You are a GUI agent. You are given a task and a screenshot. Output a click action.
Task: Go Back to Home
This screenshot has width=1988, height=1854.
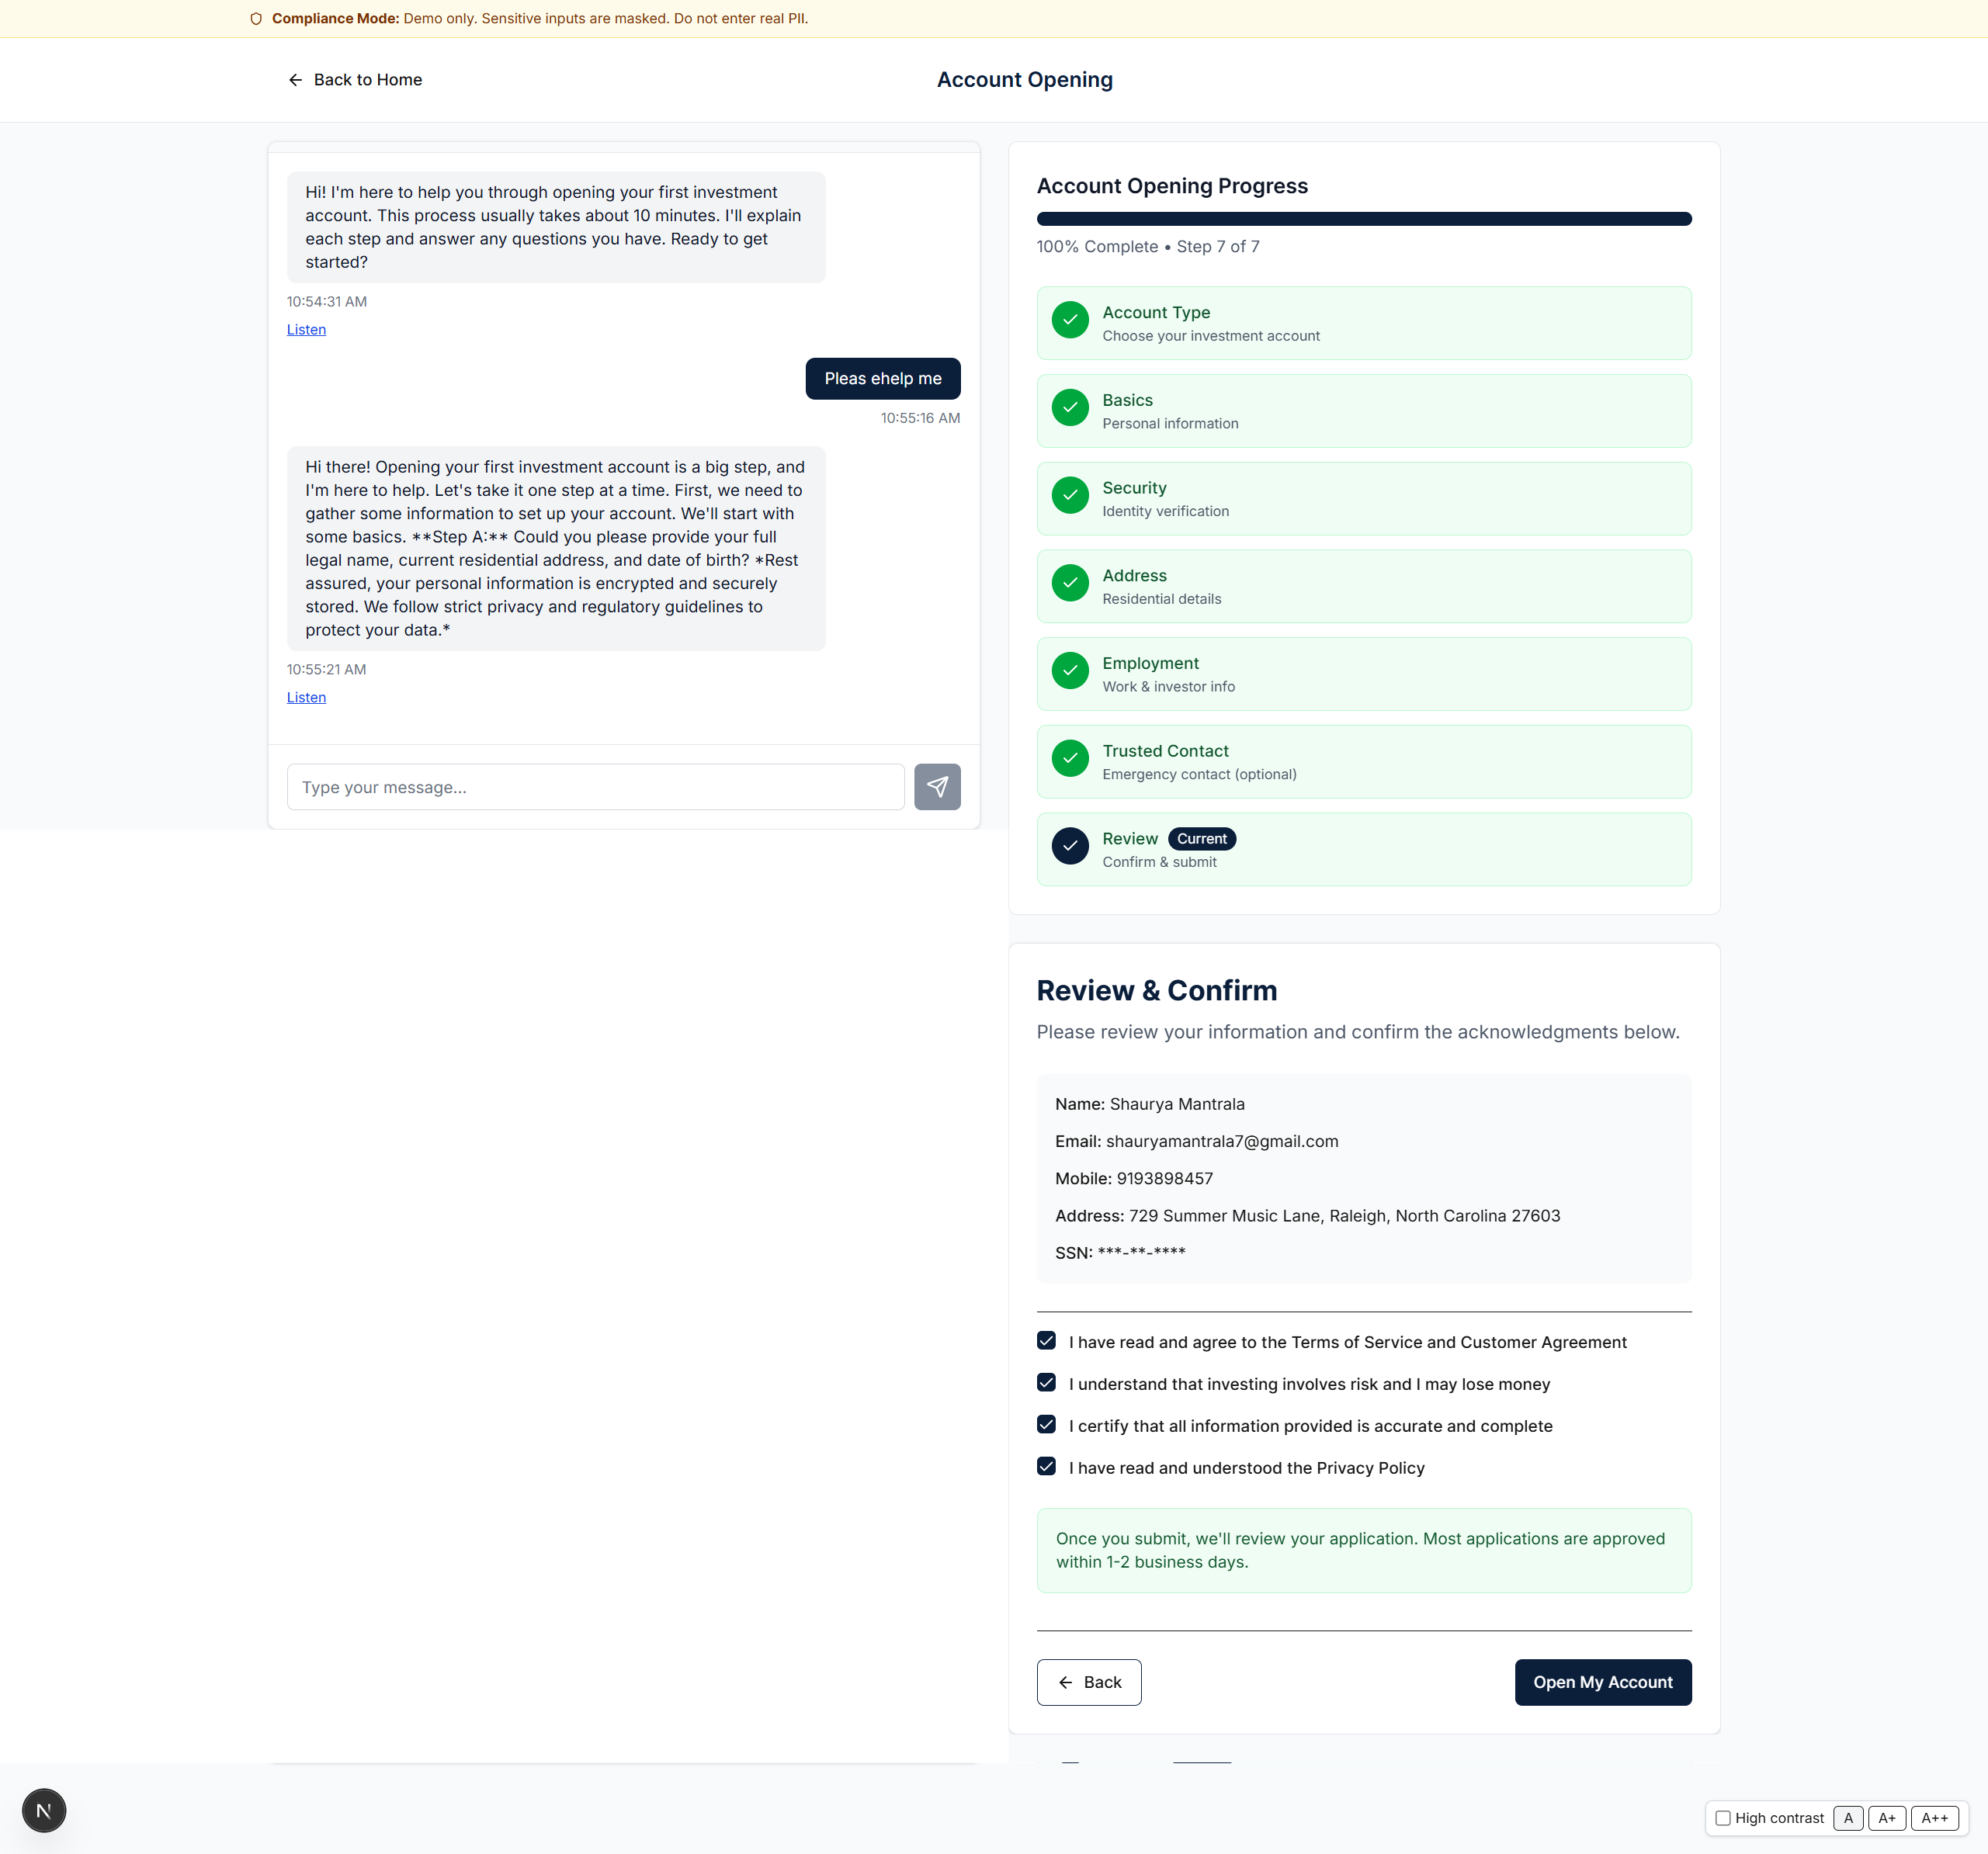(x=355, y=80)
